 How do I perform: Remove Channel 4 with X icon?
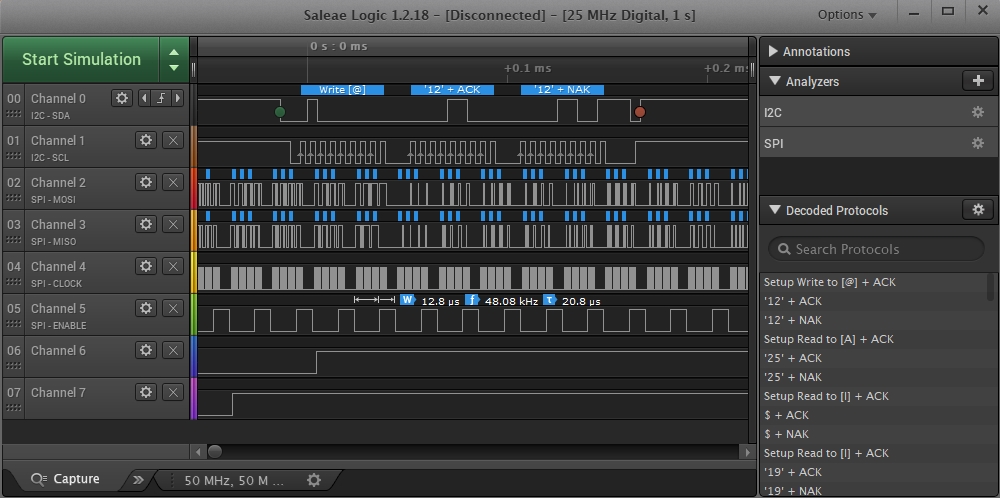[x=173, y=266]
